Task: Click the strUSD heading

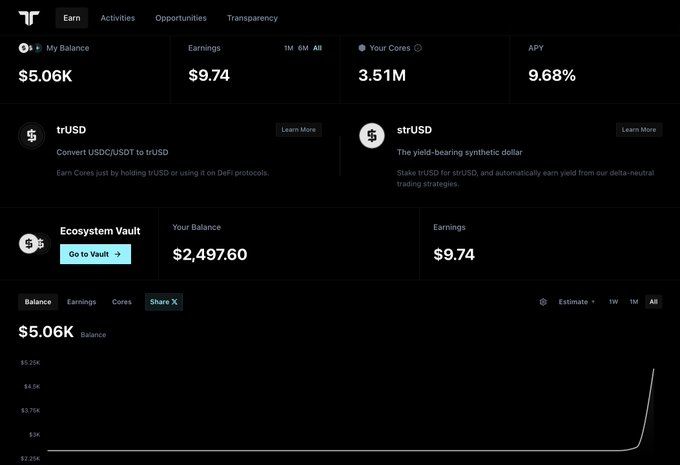Action: (x=414, y=130)
